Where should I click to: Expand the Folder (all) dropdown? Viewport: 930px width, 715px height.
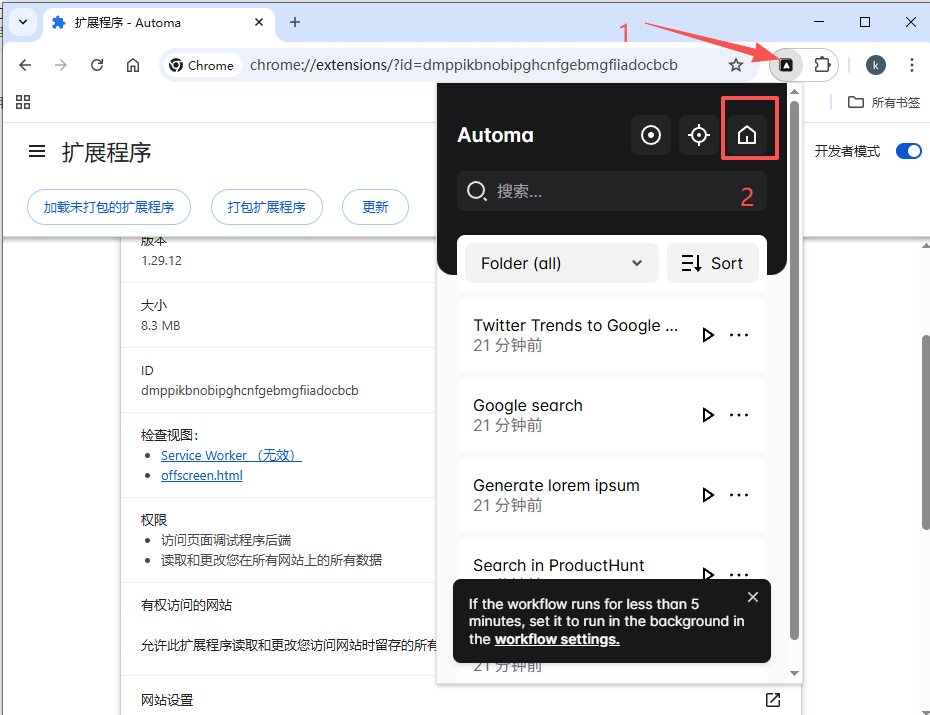(562, 263)
